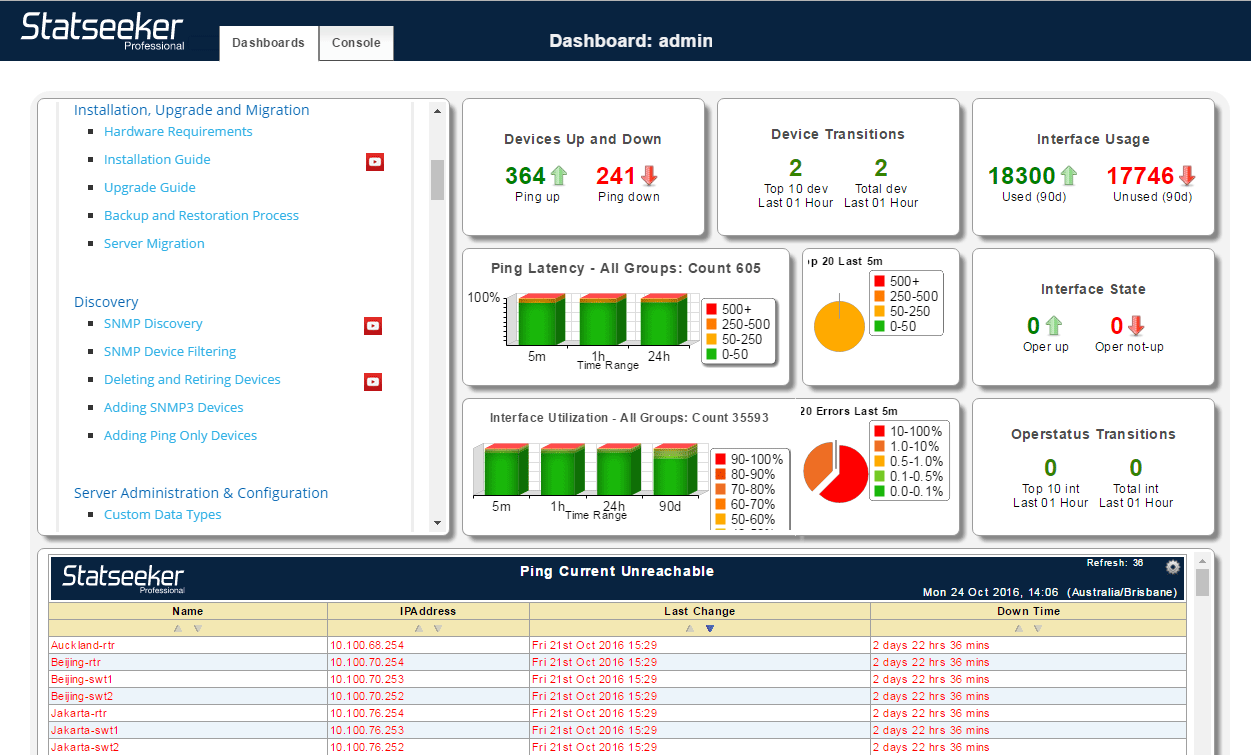Switch to the Console tab
The width and height of the screenshot is (1251, 755).
[x=356, y=43]
